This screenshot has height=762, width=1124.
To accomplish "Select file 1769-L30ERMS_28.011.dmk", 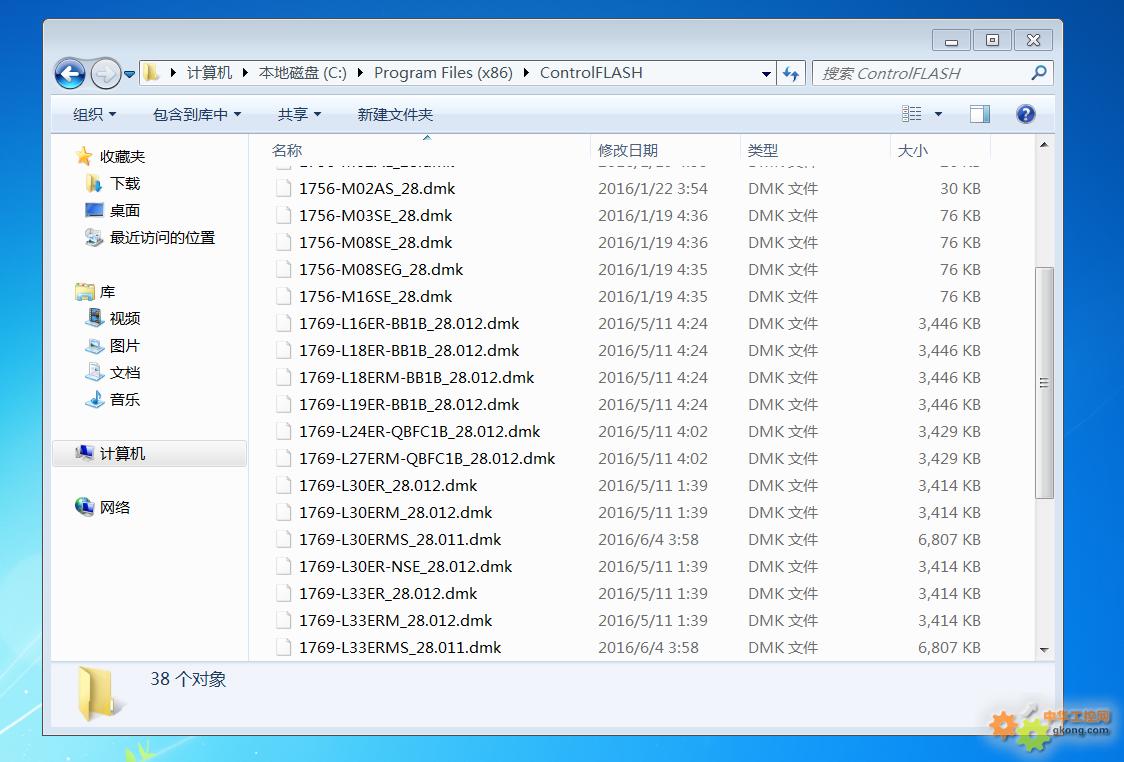I will (400, 540).
